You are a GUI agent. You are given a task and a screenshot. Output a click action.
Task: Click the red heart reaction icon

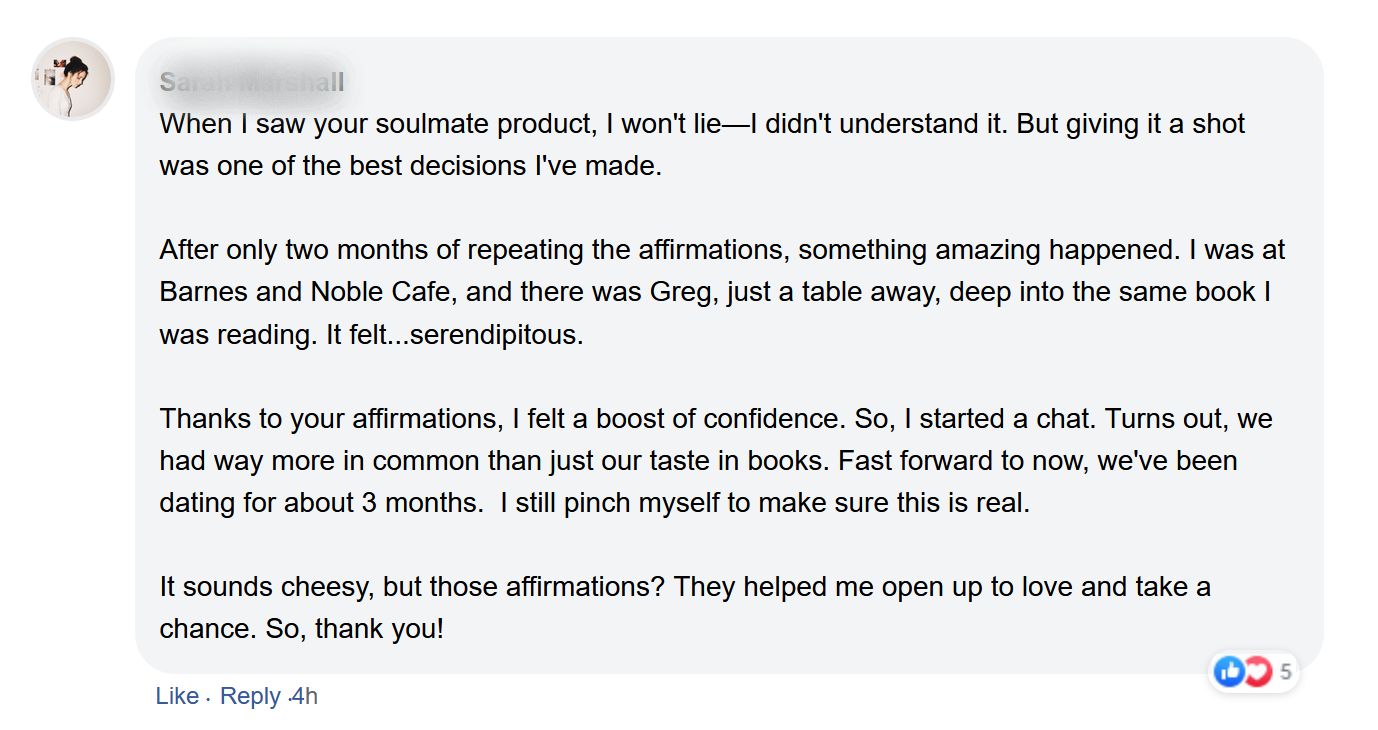pos(1257,672)
